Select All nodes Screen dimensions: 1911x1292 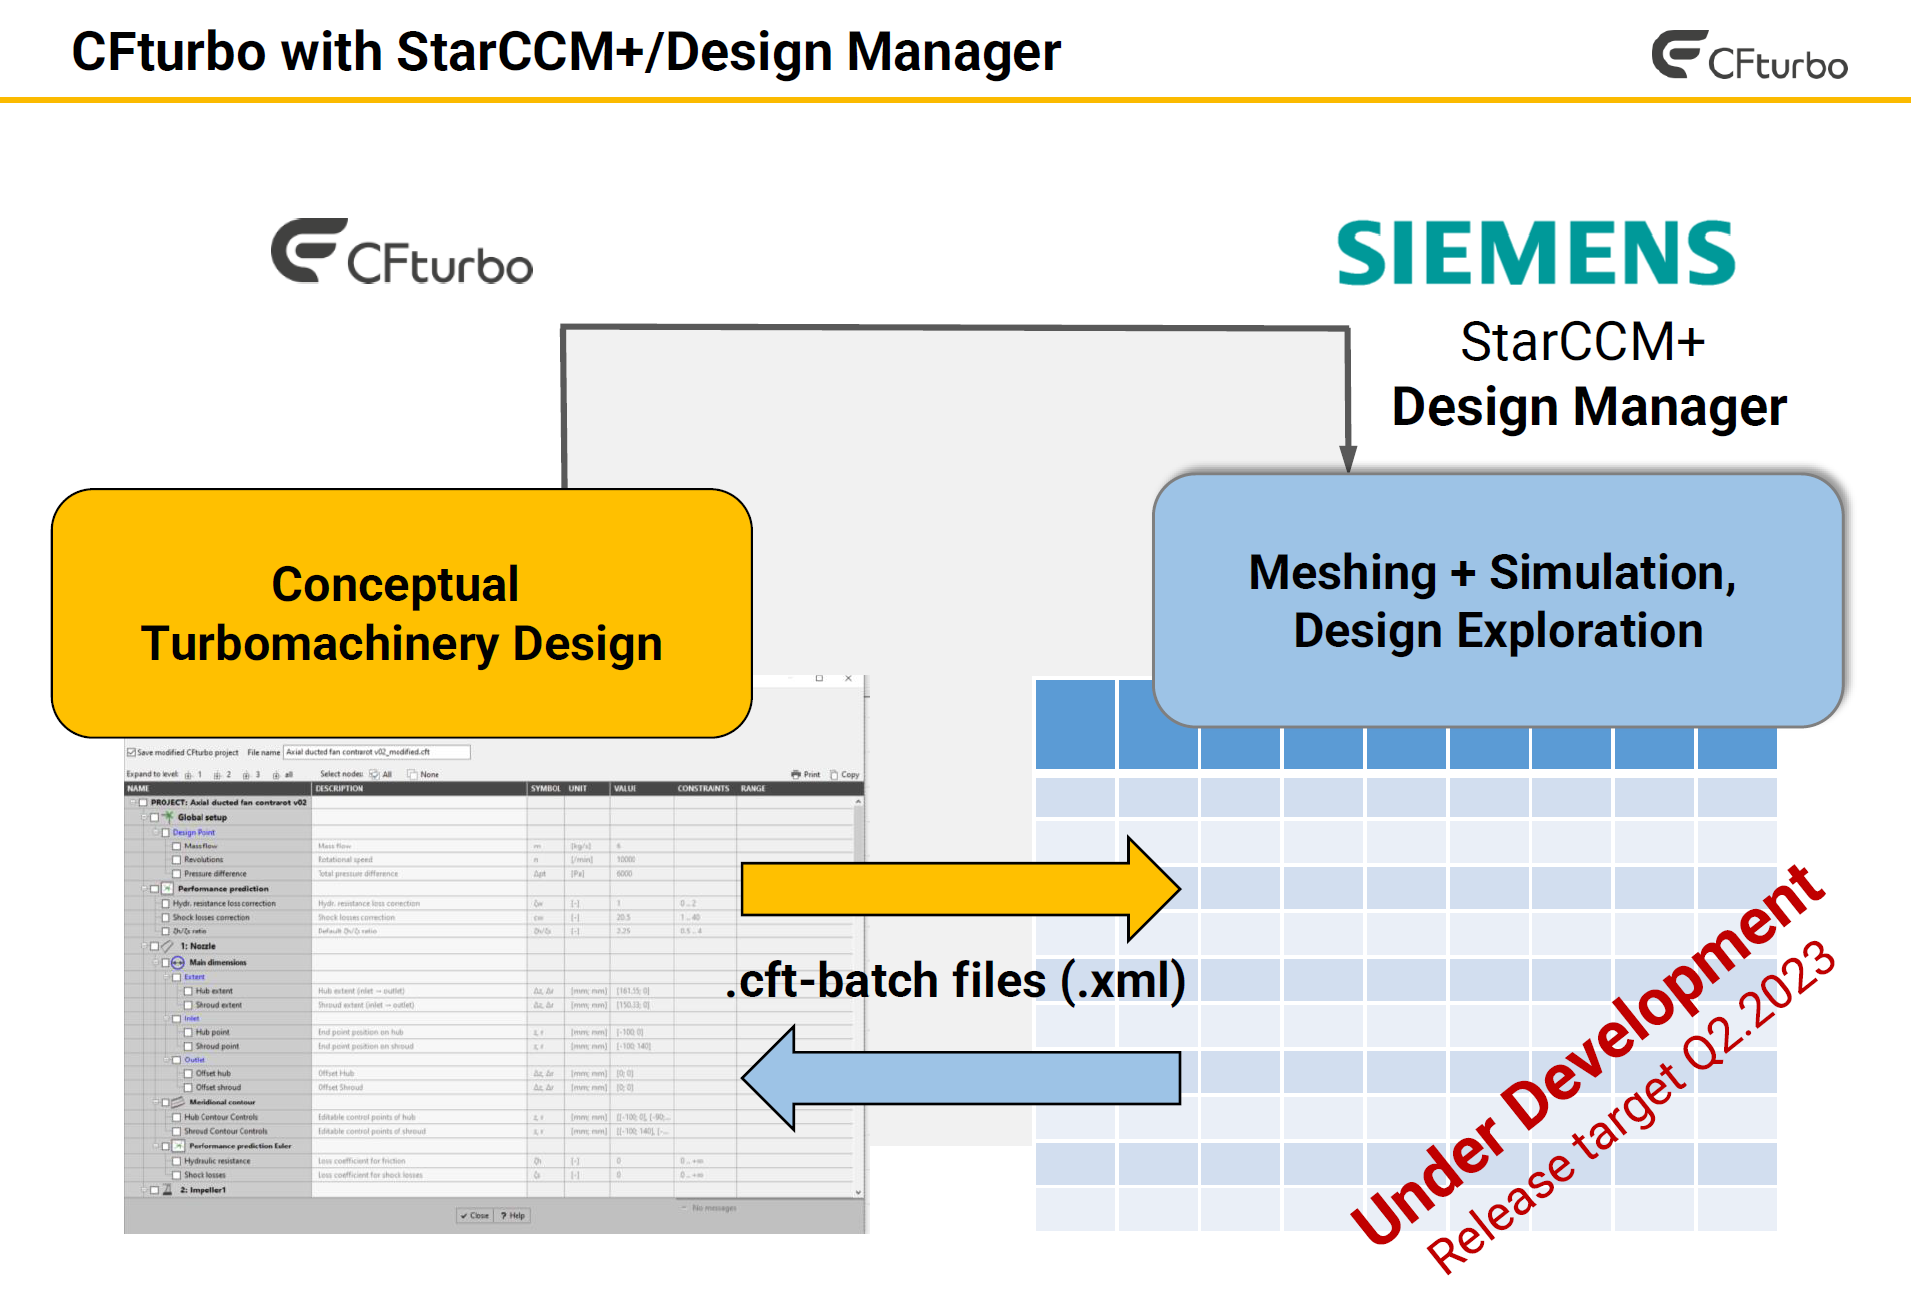(x=381, y=774)
